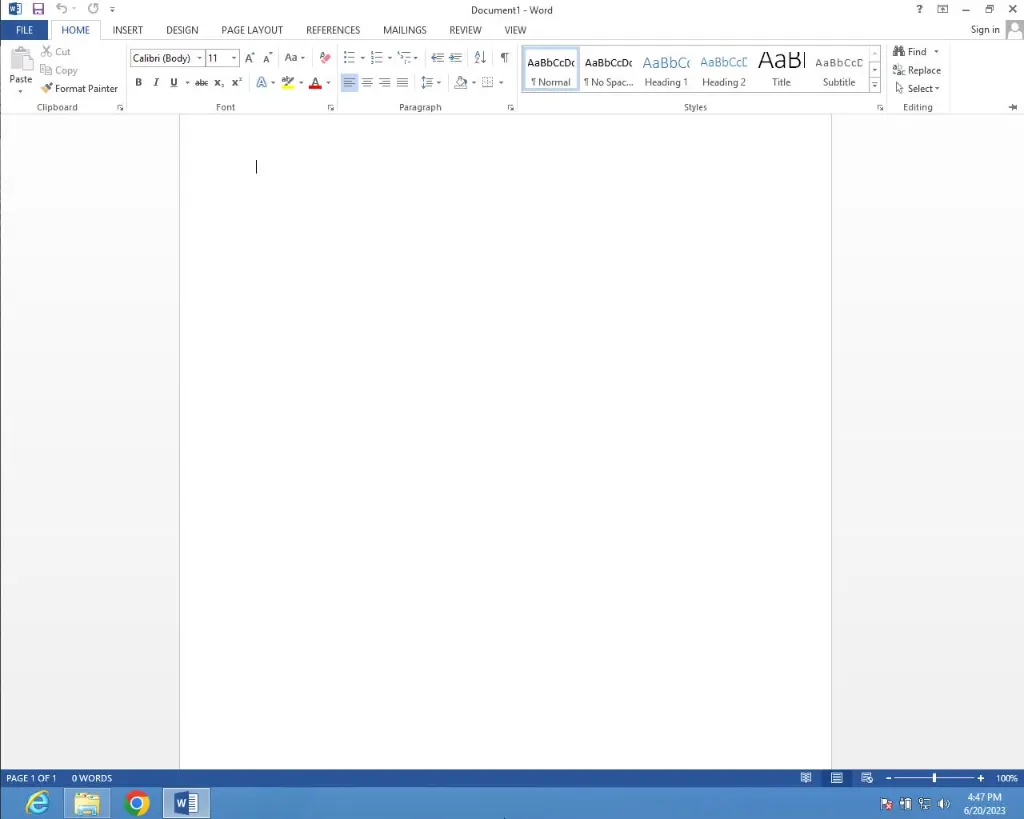1024x819 pixels.
Task: Click the zoom slider handle
Action: click(934, 778)
